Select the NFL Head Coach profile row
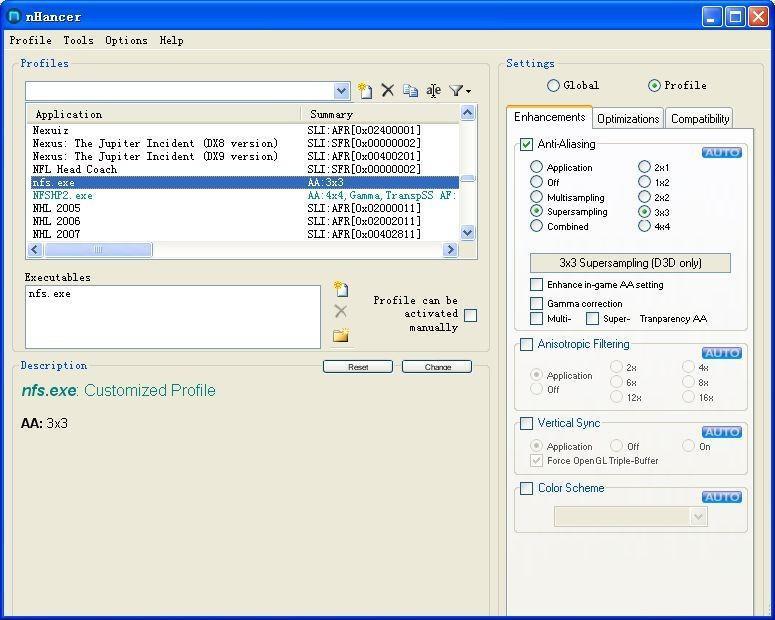This screenshot has height=620, width=775. pyautogui.click(x=245, y=170)
